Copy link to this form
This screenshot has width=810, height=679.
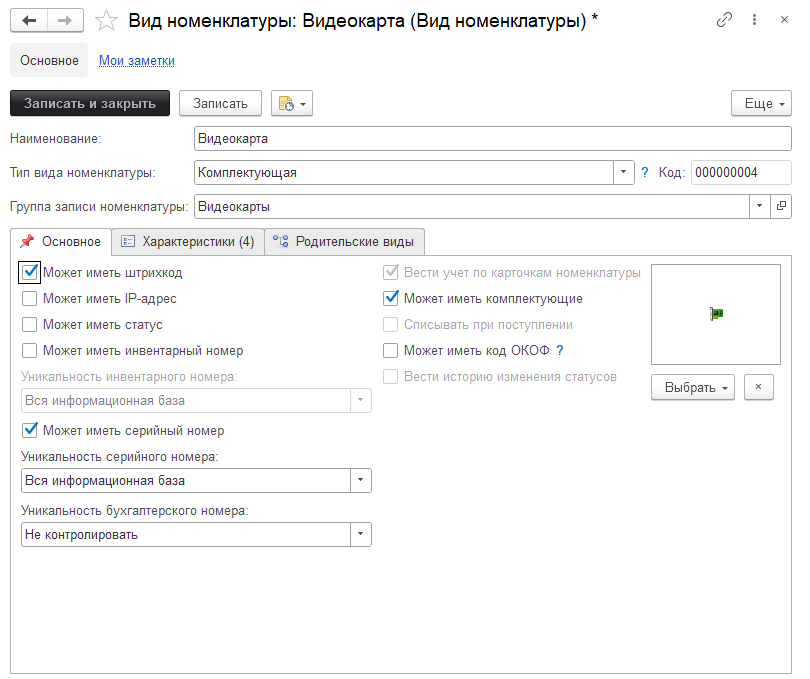[724, 21]
